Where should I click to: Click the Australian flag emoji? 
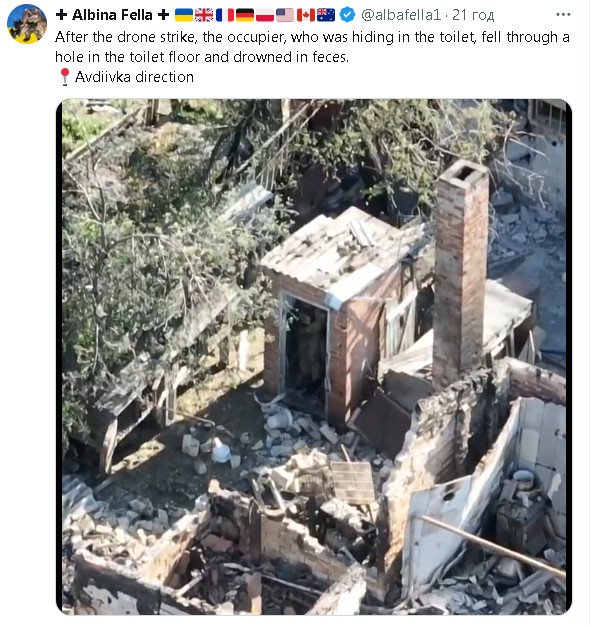tap(326, 15)
